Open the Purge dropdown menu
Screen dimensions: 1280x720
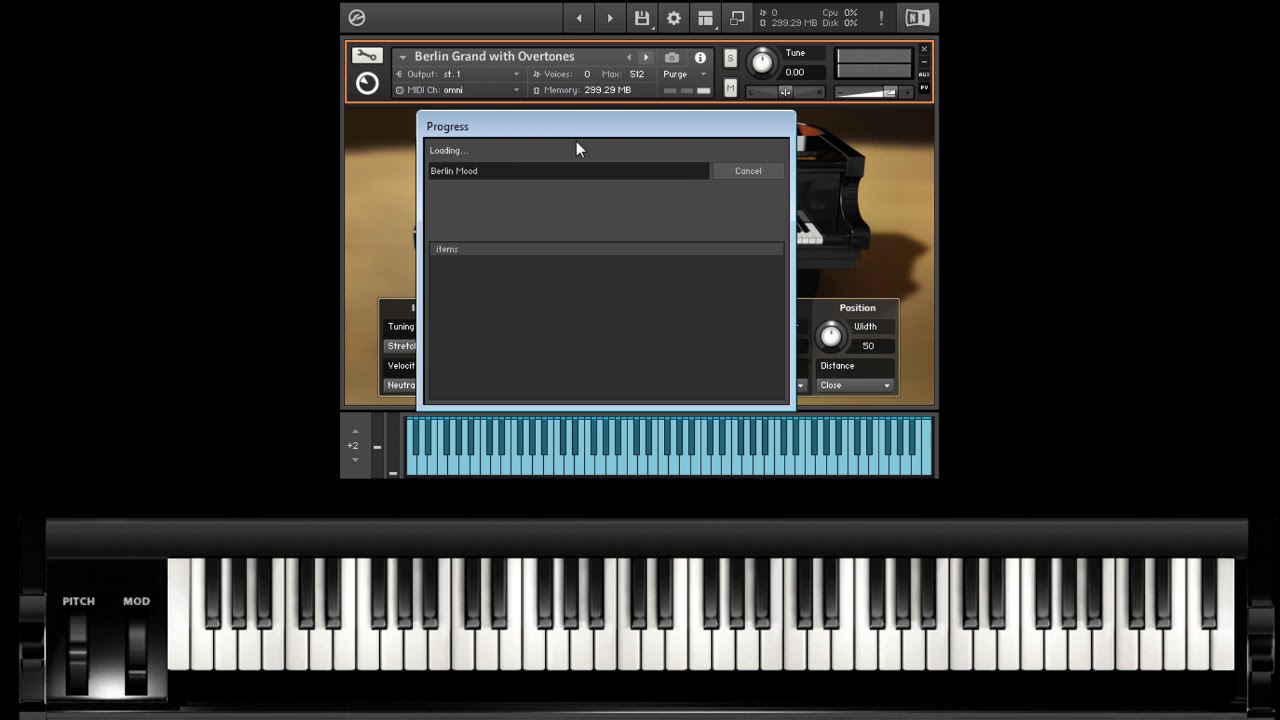[x=685, y=74]
